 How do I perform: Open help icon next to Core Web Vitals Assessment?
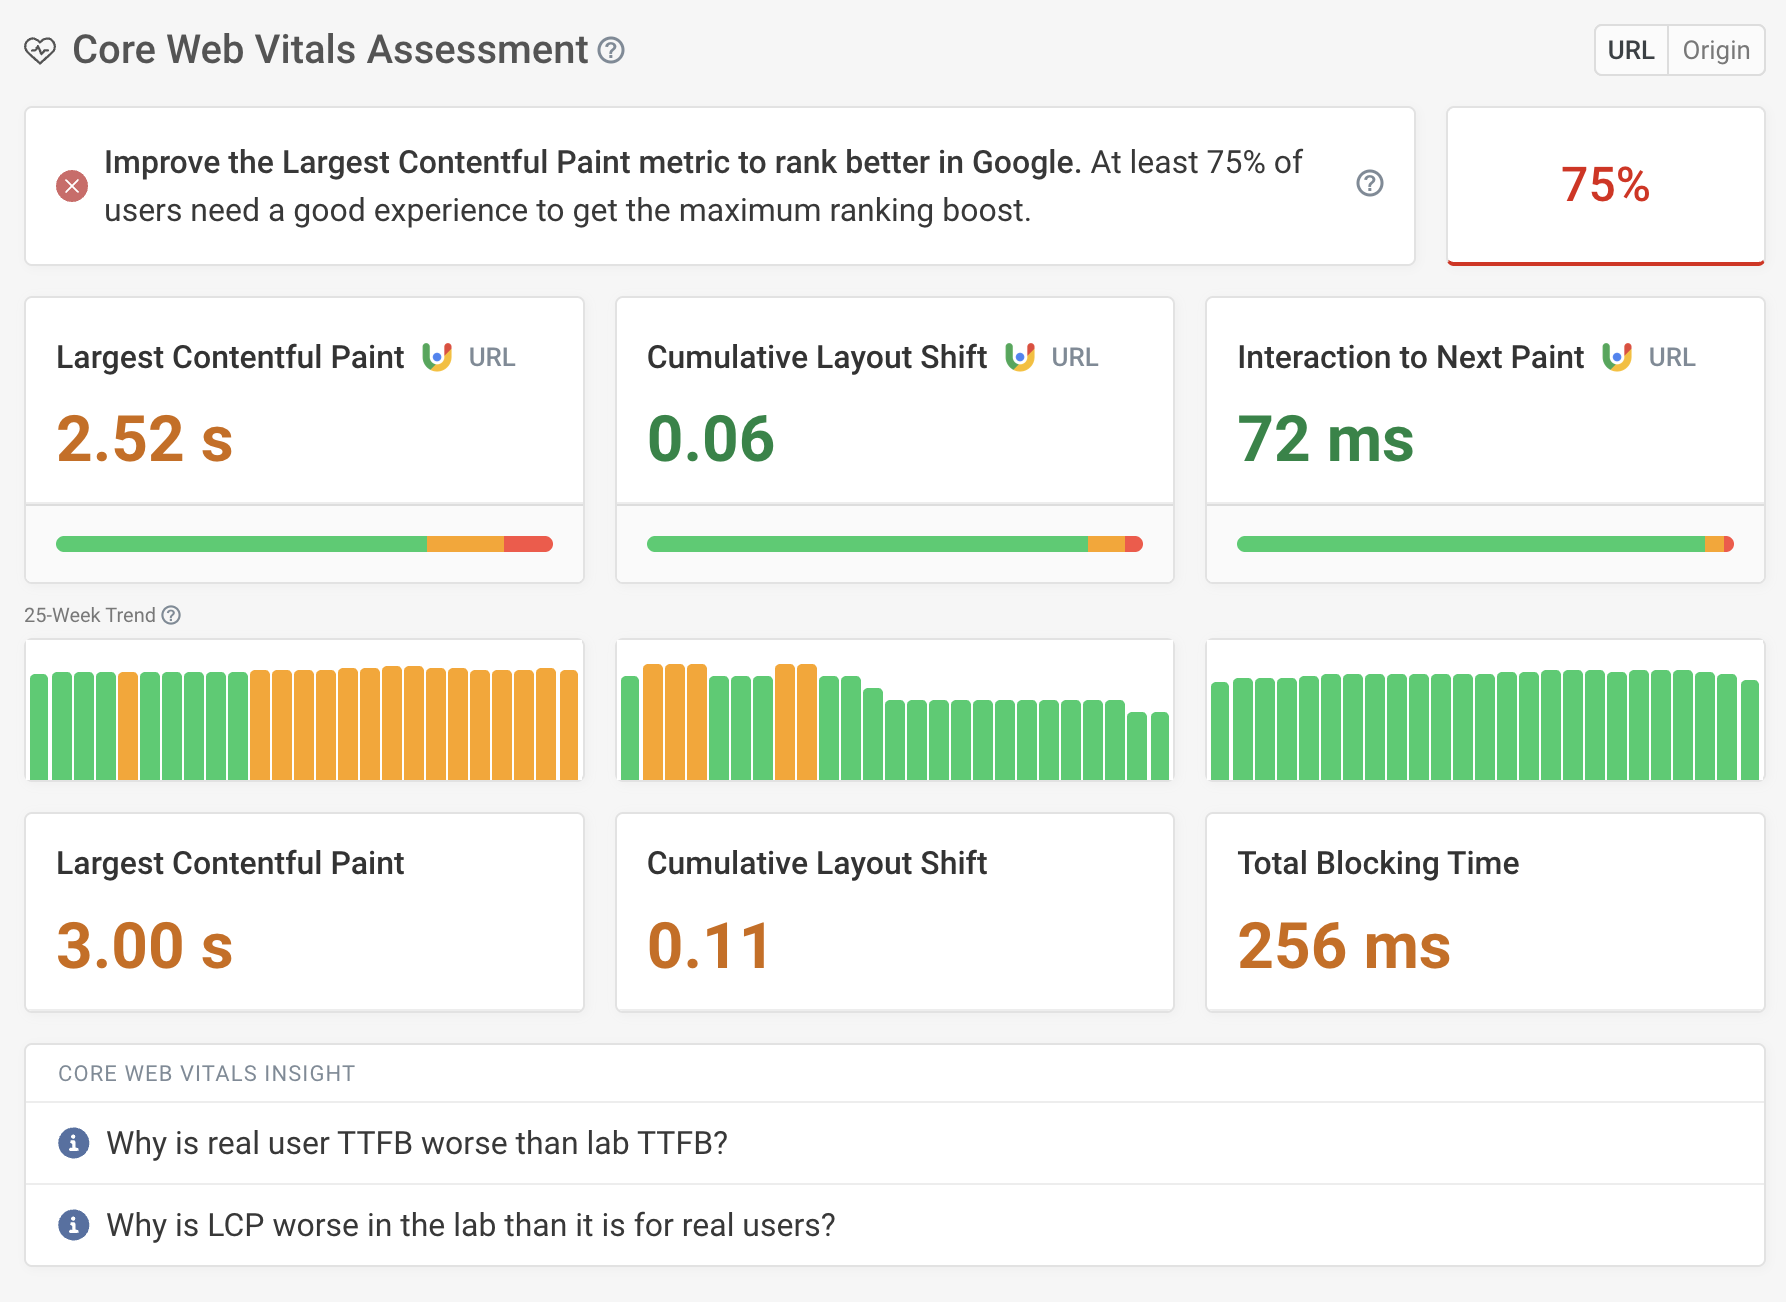pyautogui.click(x=611, y=50)
